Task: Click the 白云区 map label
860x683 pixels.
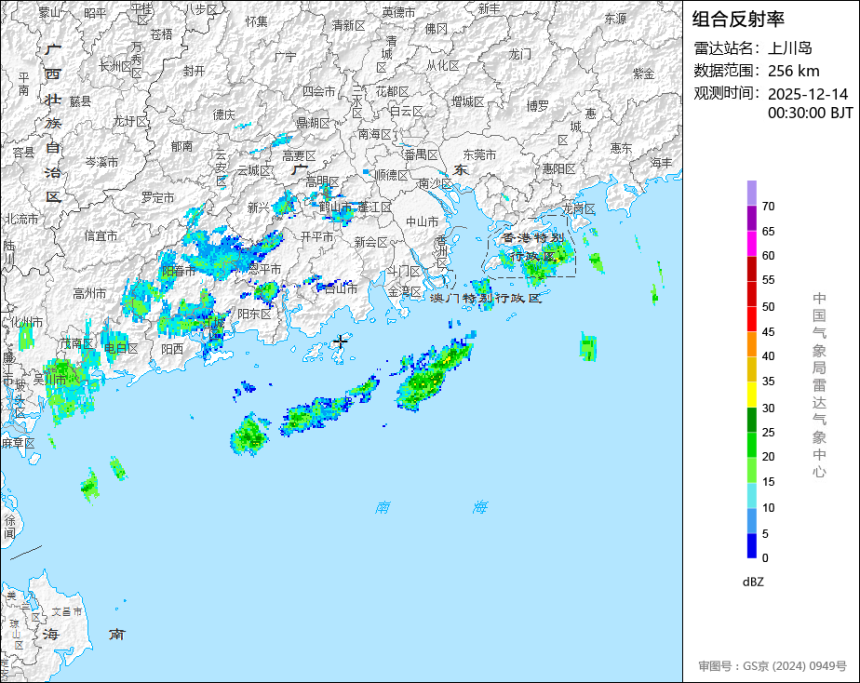Action: [x=406, y=111]
